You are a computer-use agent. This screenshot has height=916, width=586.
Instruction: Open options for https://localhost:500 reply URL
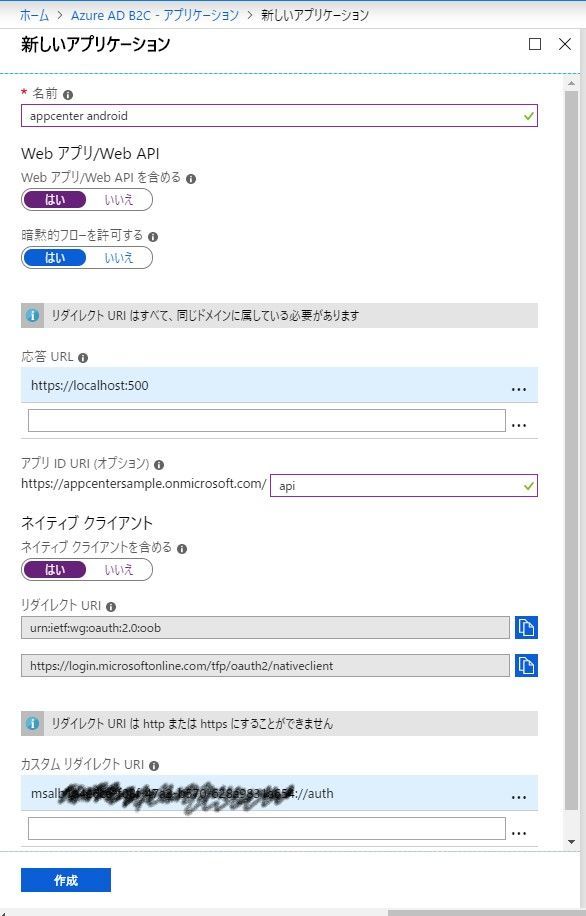519,388
